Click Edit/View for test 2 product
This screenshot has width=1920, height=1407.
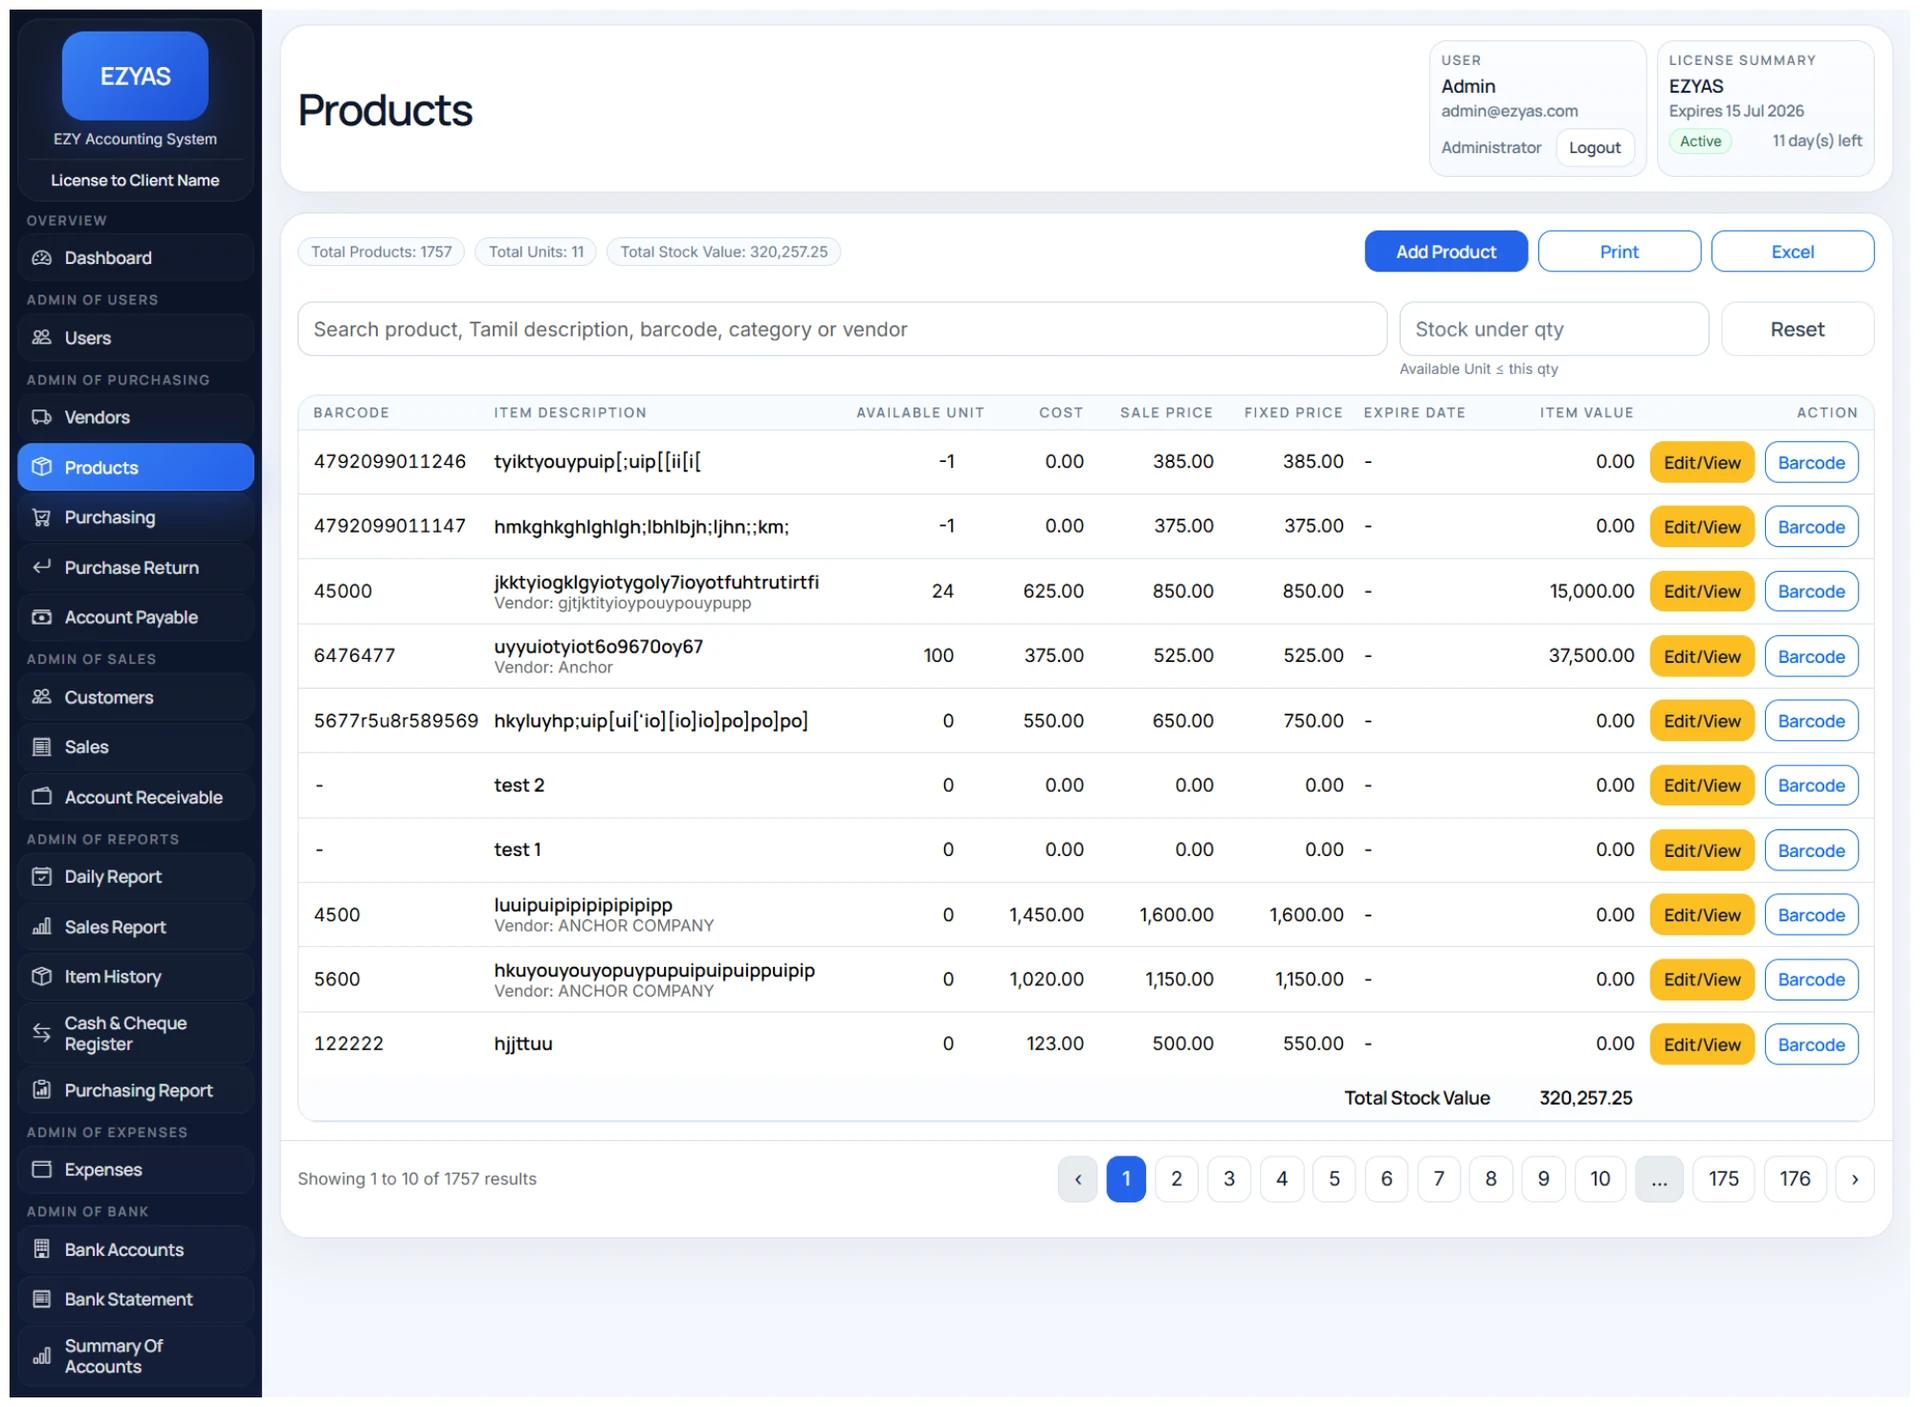[x=1702, y=786]
